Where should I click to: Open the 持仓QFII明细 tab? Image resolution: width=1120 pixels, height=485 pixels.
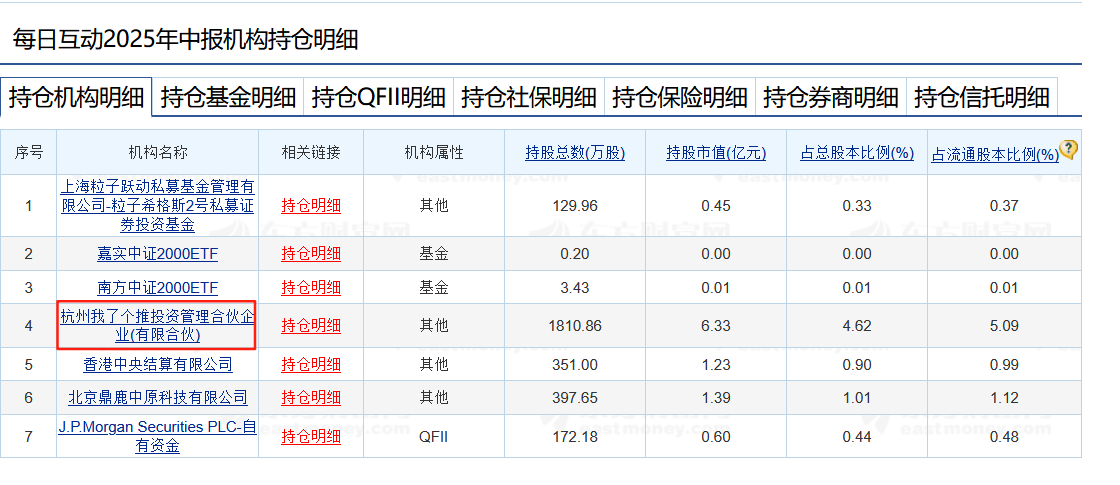[x=379, y=97]
